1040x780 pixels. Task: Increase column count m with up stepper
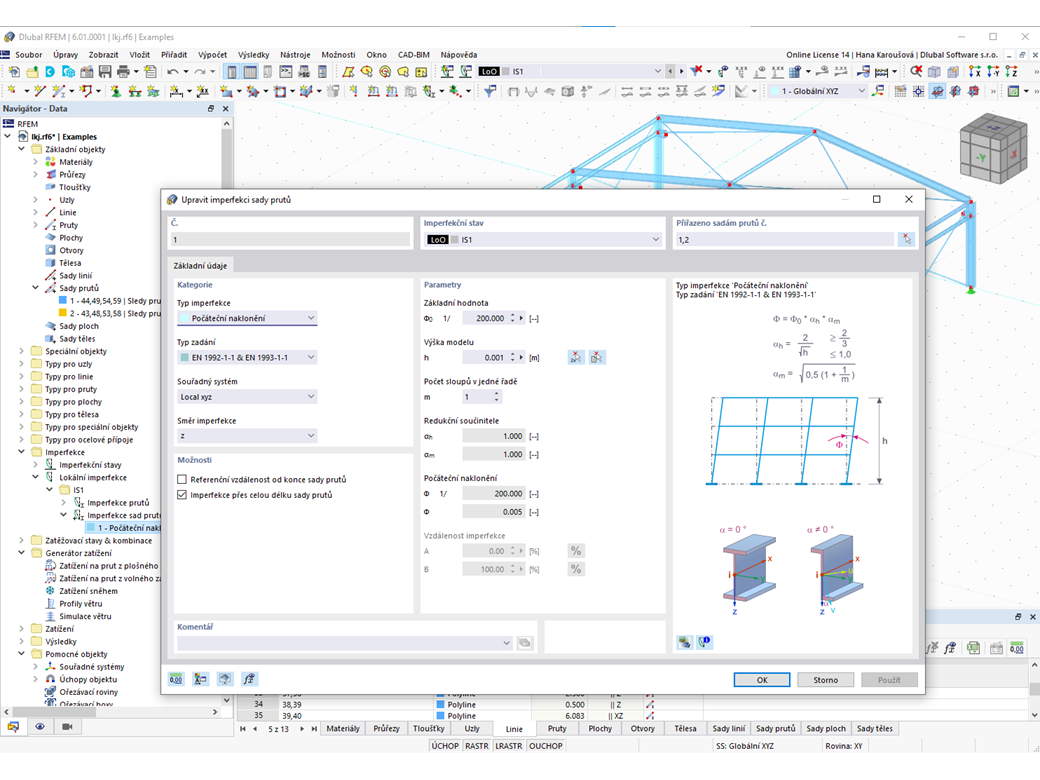(x=496, y=394)
